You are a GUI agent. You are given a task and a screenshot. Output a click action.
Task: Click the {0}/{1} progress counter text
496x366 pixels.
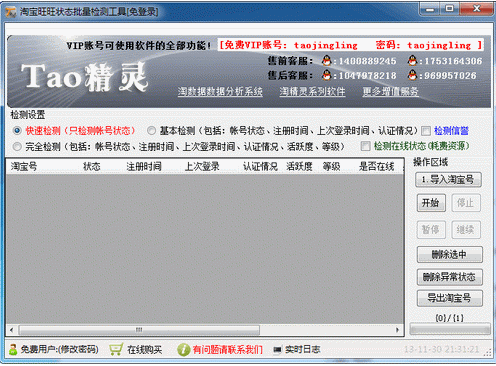click(450, 318)
